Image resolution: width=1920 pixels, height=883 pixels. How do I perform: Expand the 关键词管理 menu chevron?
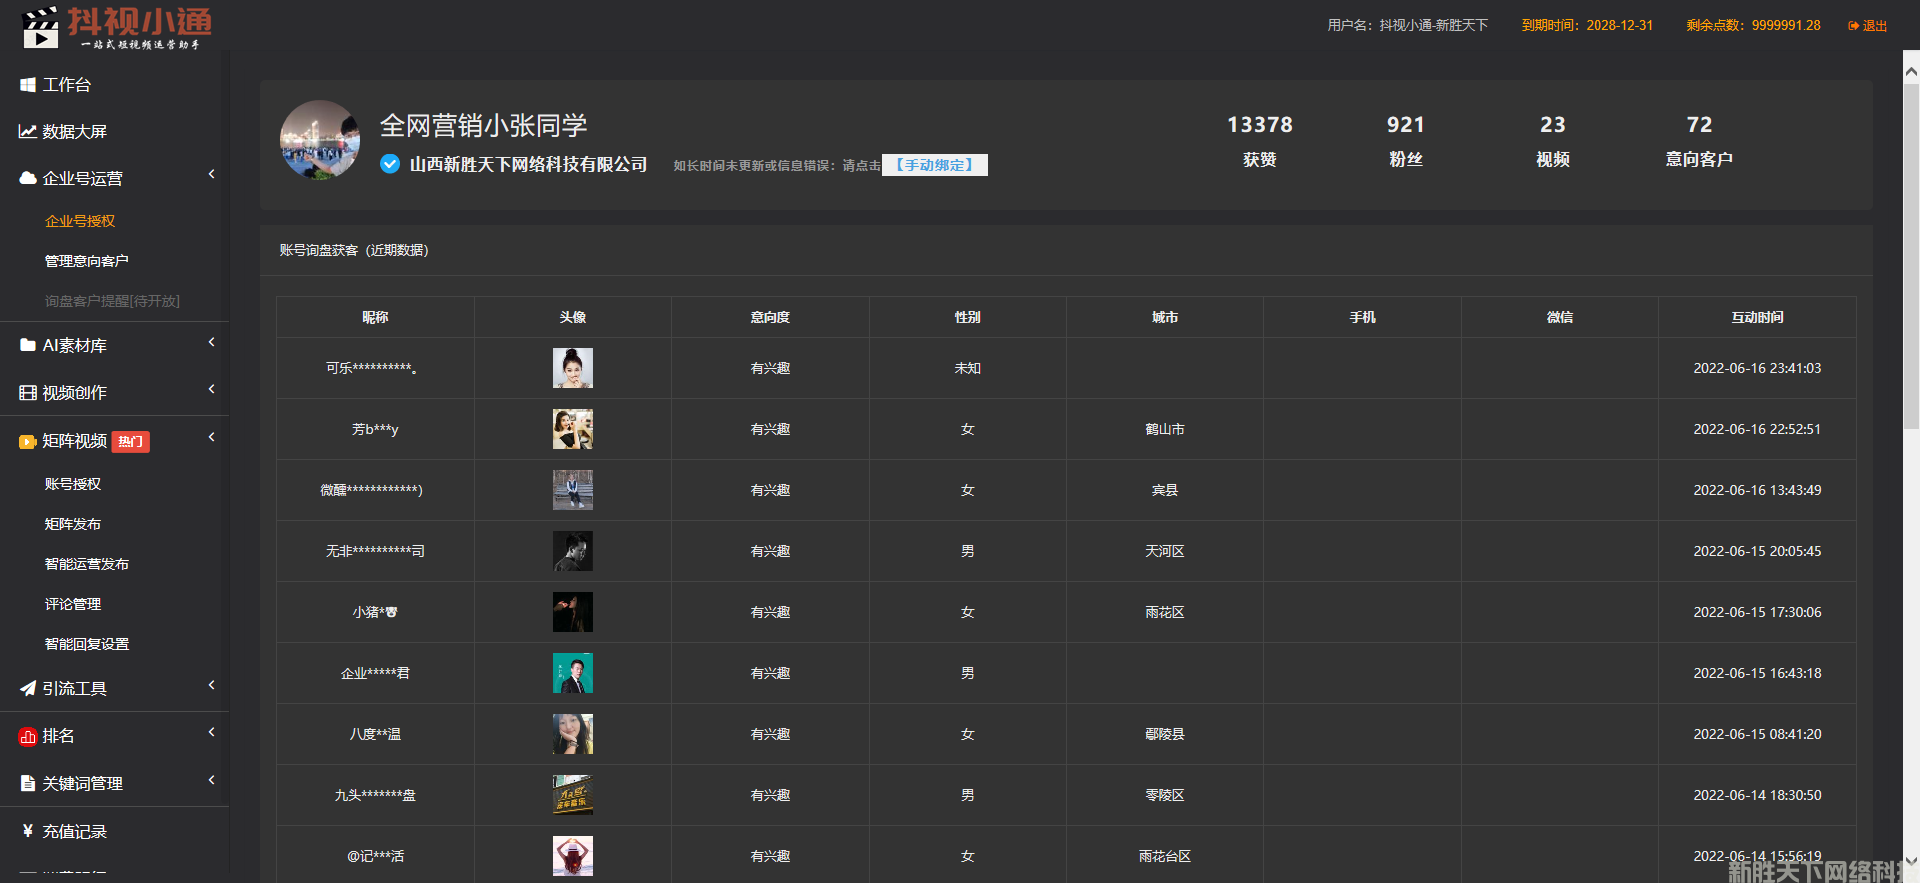[x=211, y=781]
